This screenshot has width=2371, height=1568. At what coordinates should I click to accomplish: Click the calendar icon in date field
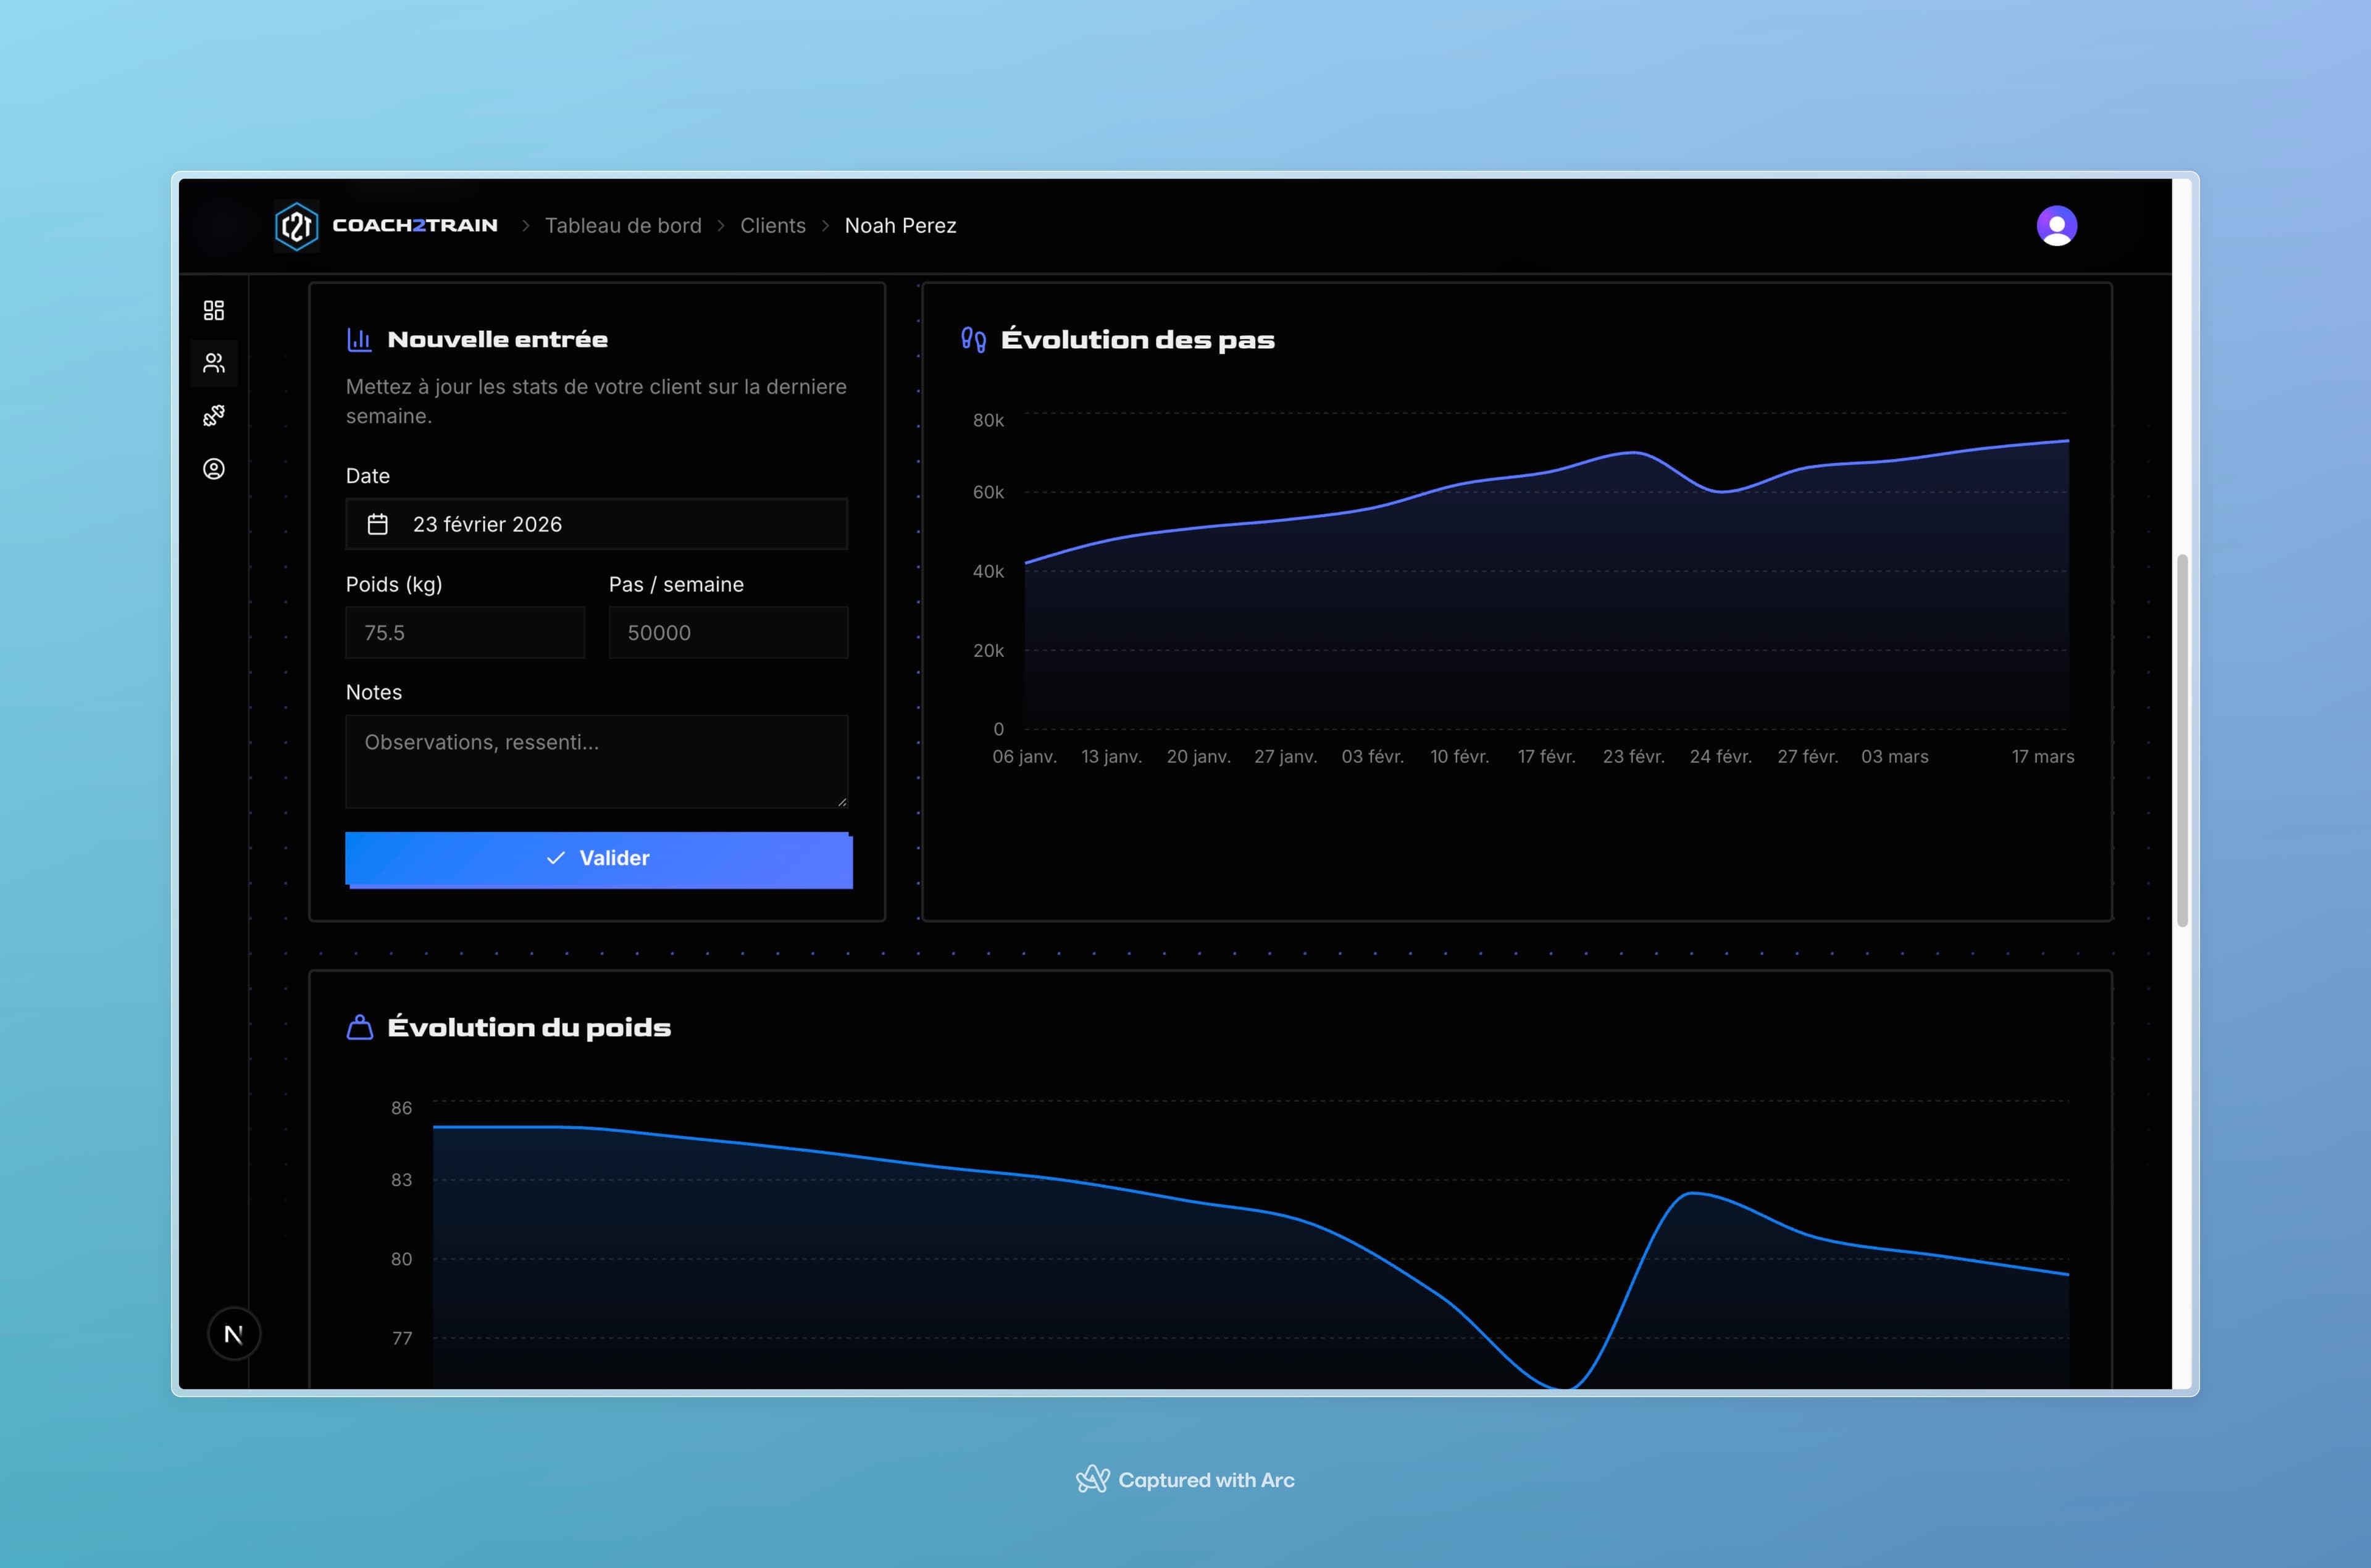coord(378,524)
